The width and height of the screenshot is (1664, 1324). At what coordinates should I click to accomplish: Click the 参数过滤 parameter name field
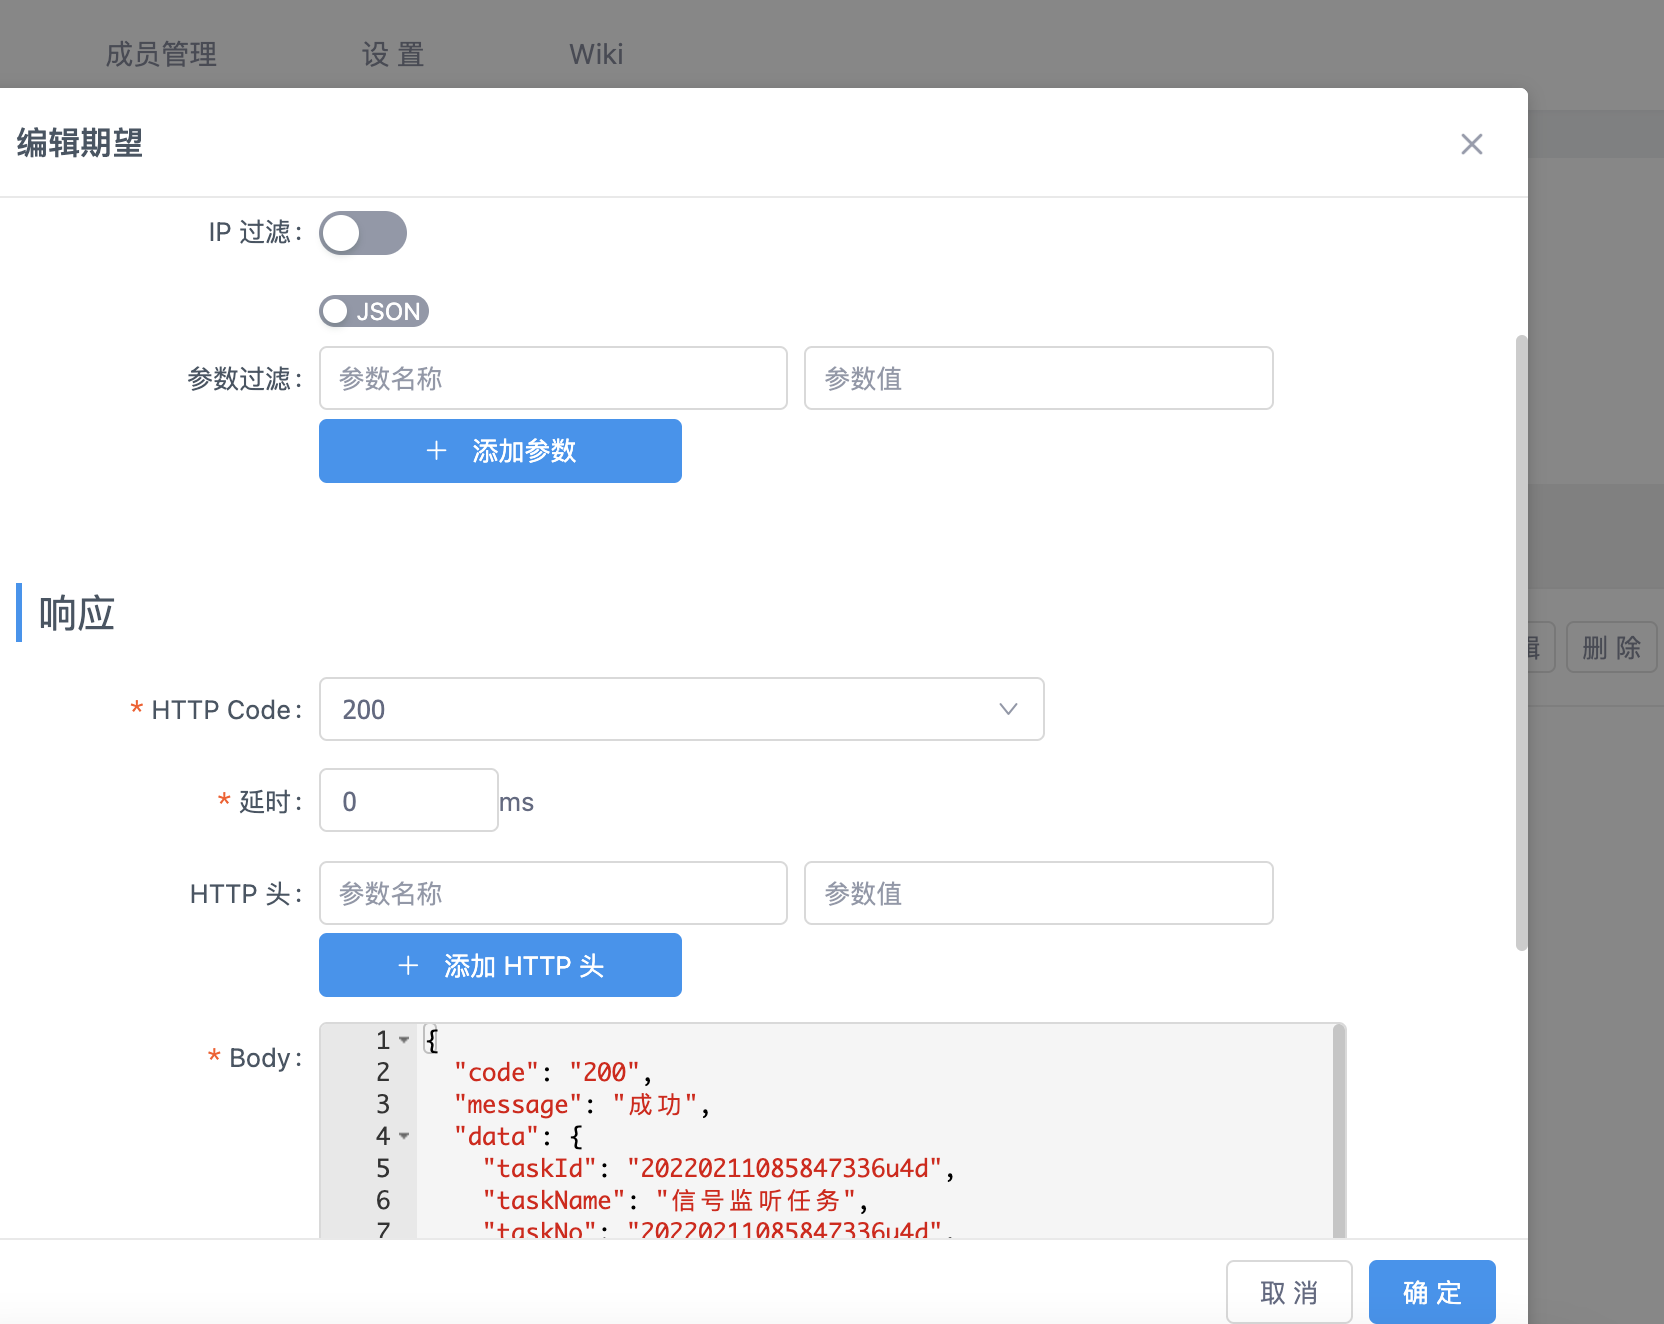(552, 378)
